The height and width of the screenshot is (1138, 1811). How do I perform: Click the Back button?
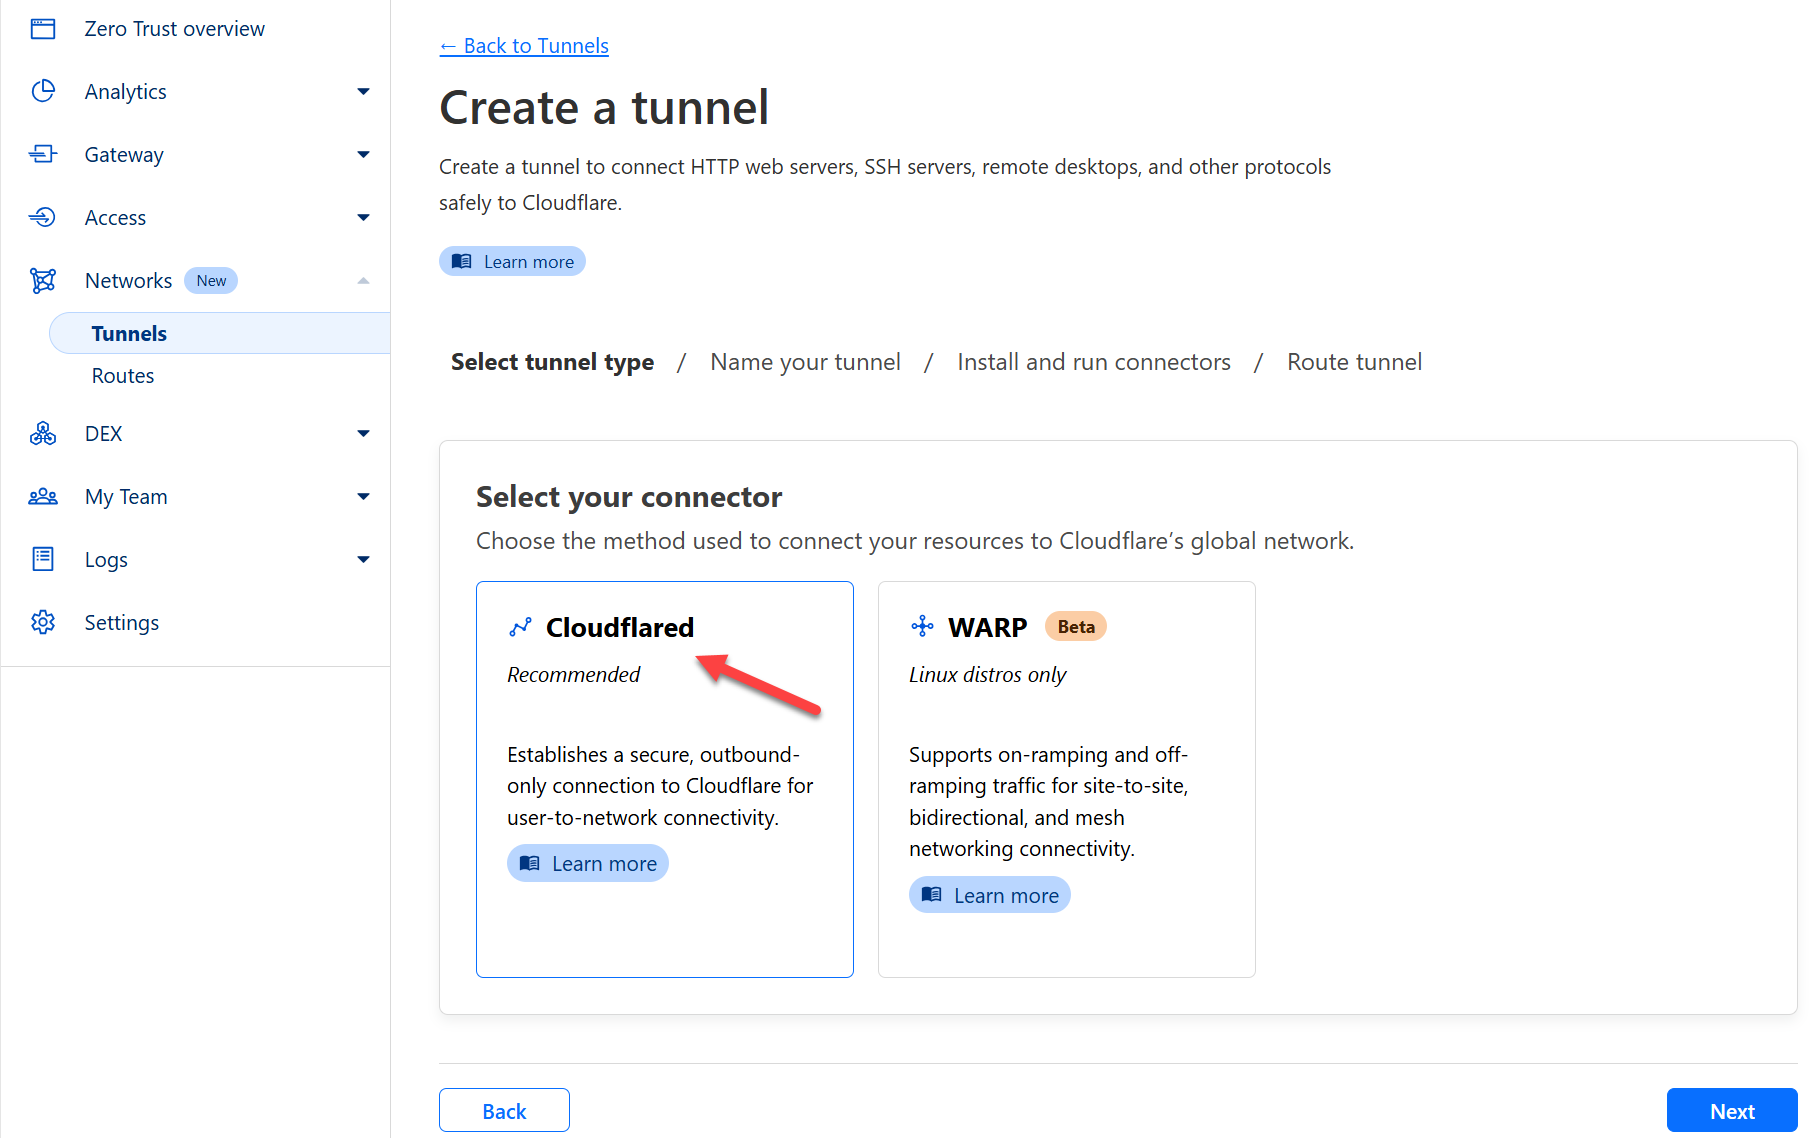pyautogui.click(x=504, y=1111)
